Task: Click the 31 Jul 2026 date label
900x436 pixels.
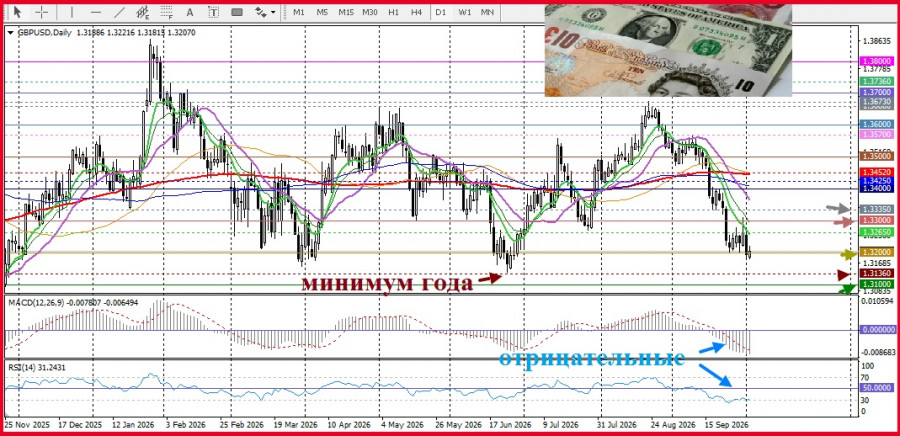Action: point(616,426)
